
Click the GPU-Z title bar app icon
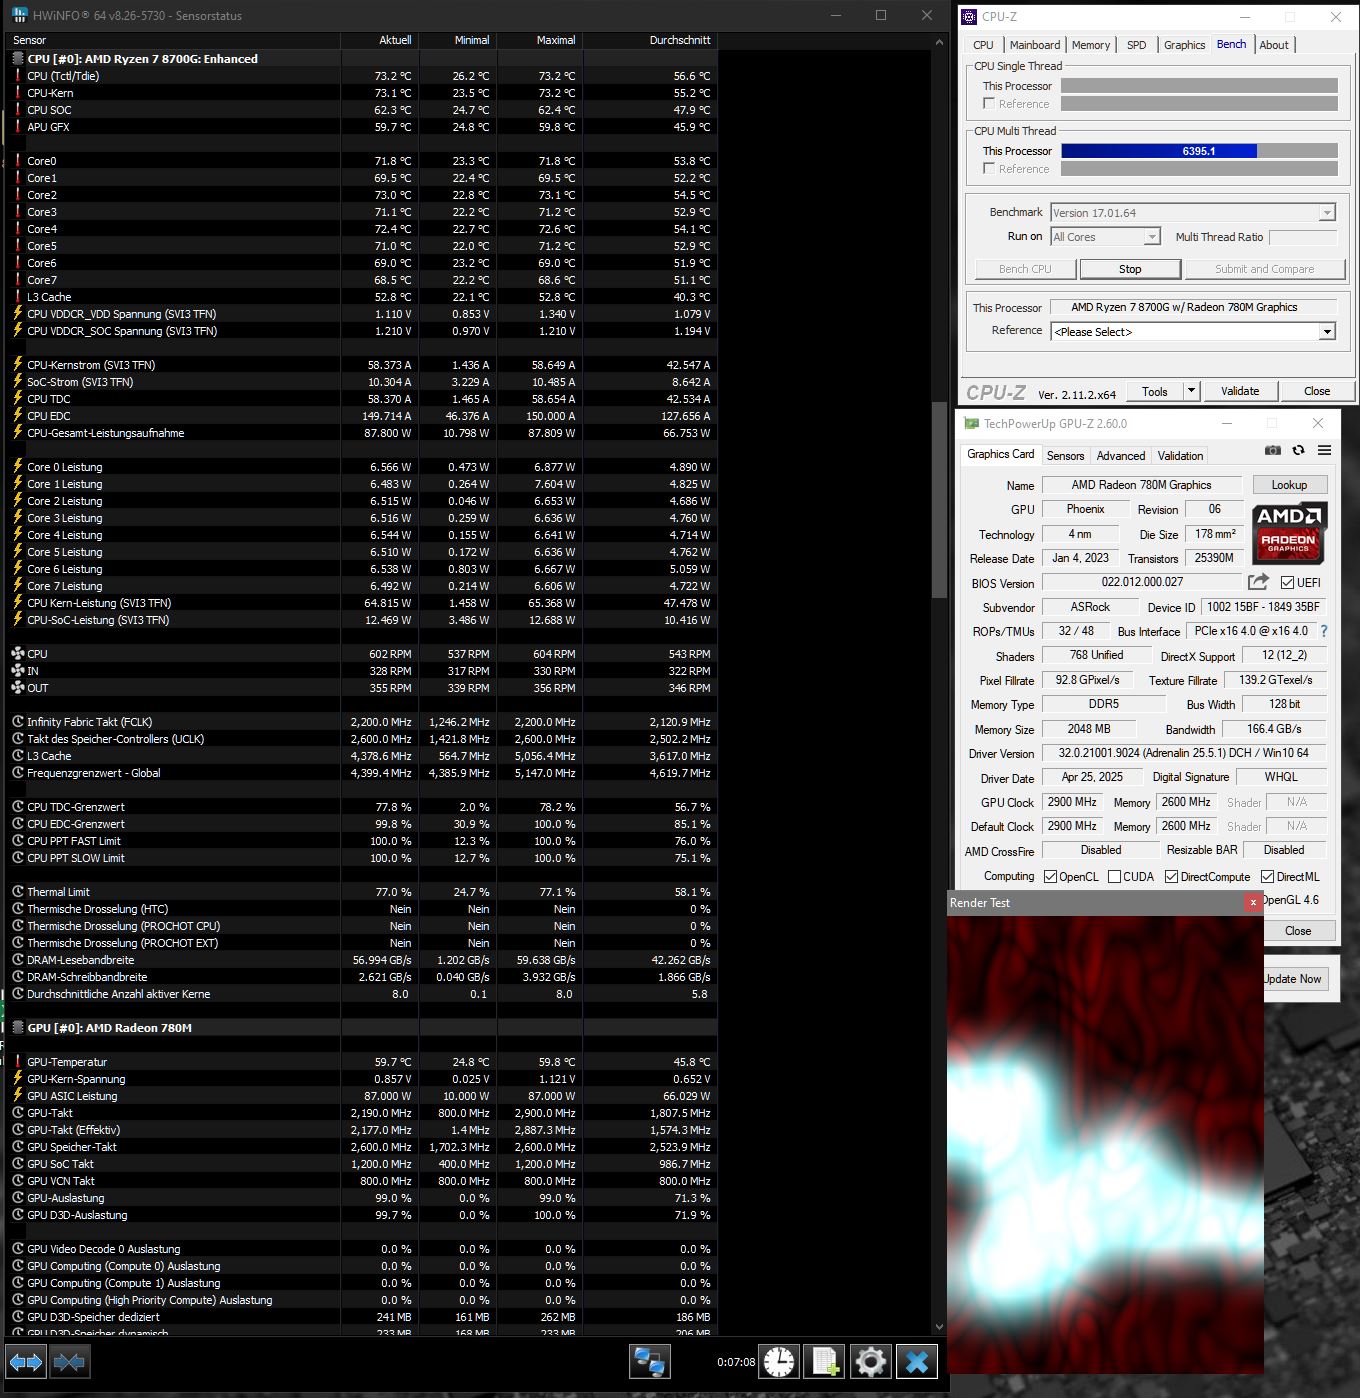click(x=971, y=424)
